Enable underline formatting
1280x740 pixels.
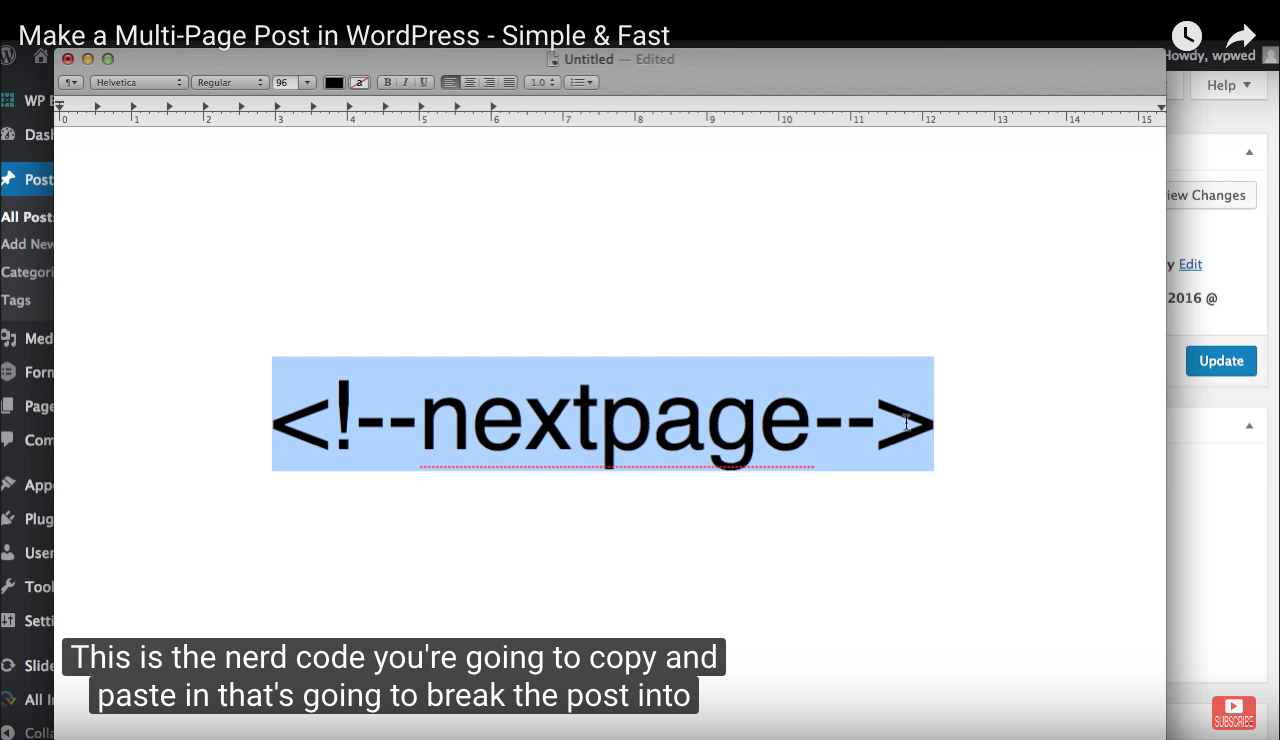pos(422,82)
